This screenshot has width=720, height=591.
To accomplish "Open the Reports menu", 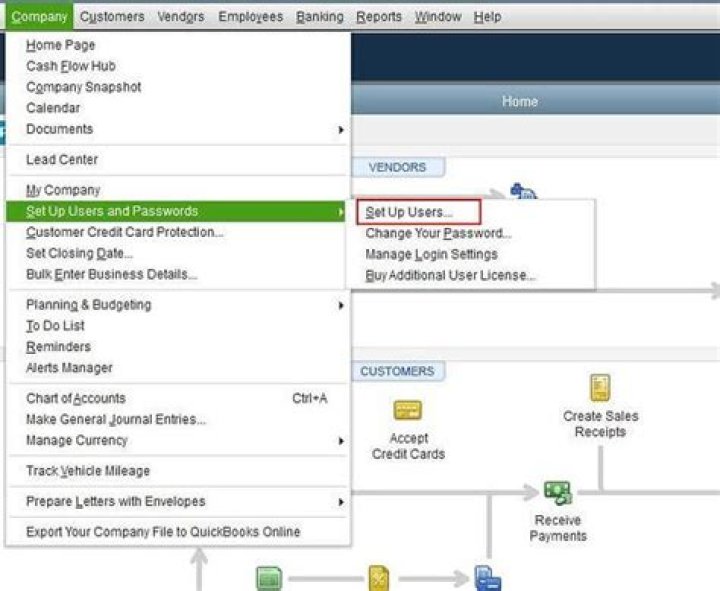I will (379, 17).
